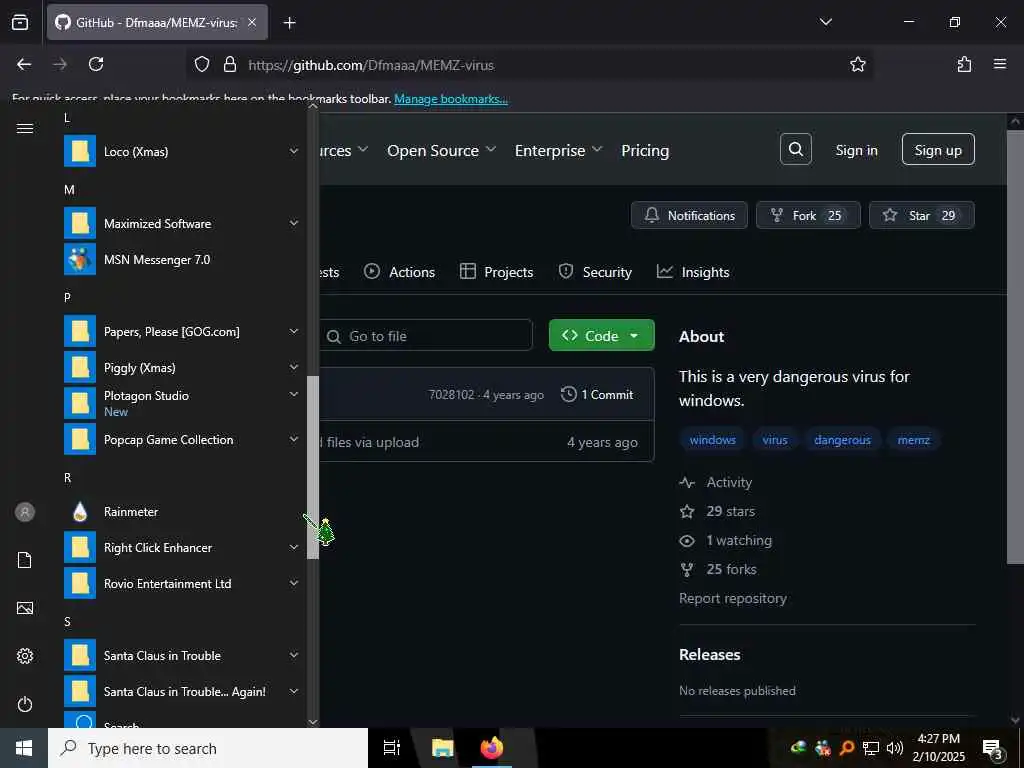List all tabs dropdown arrow
Image resolution: width=1024 pixels, height=768 pixels.
tap(825, 22)
